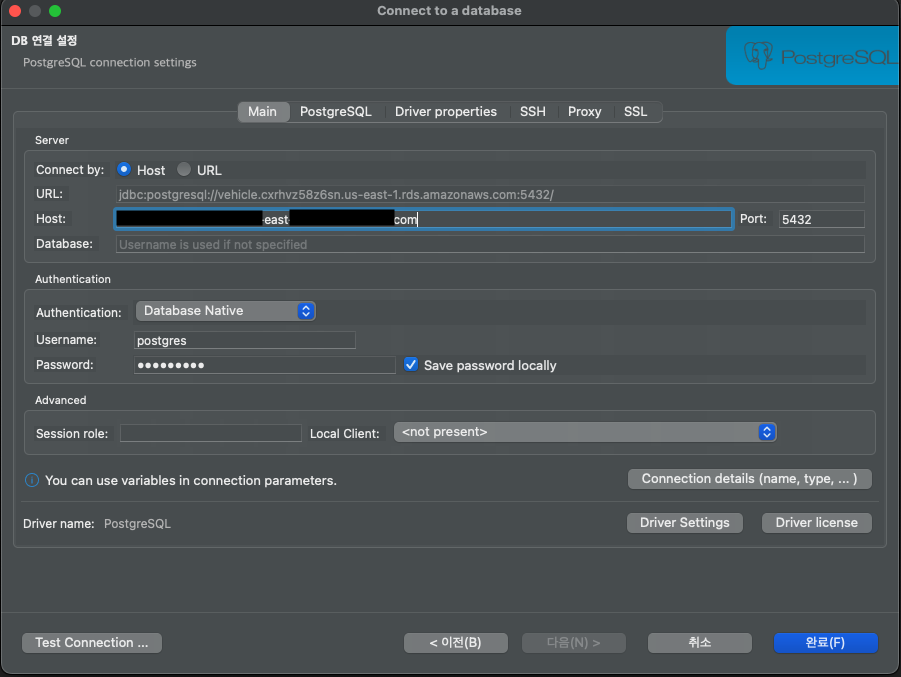The image size is (901, 677).
Task: Open the SSL tab
Action: [x=636, y=111]
